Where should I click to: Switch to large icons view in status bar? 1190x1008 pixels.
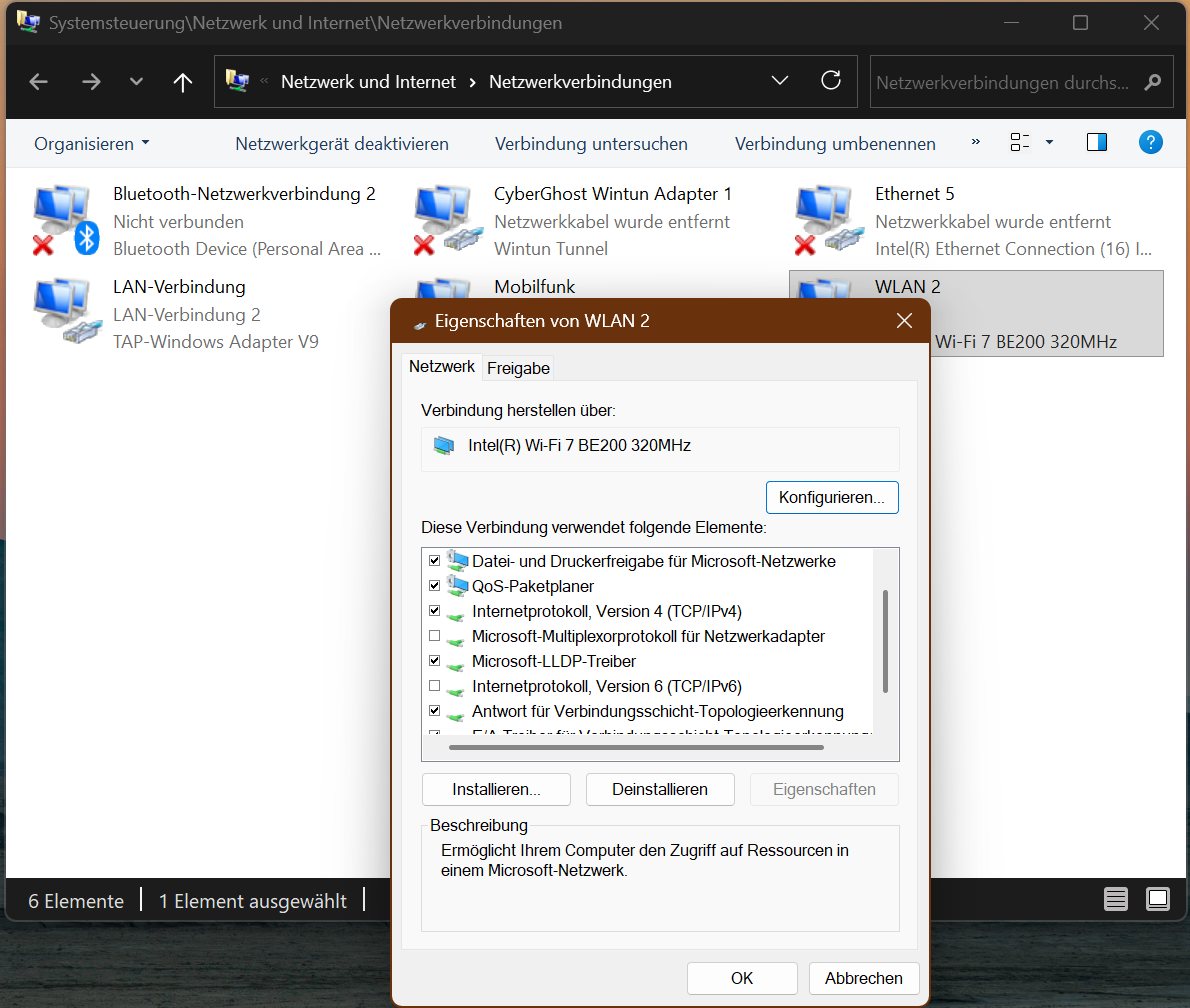click(x=1158, y=899)
